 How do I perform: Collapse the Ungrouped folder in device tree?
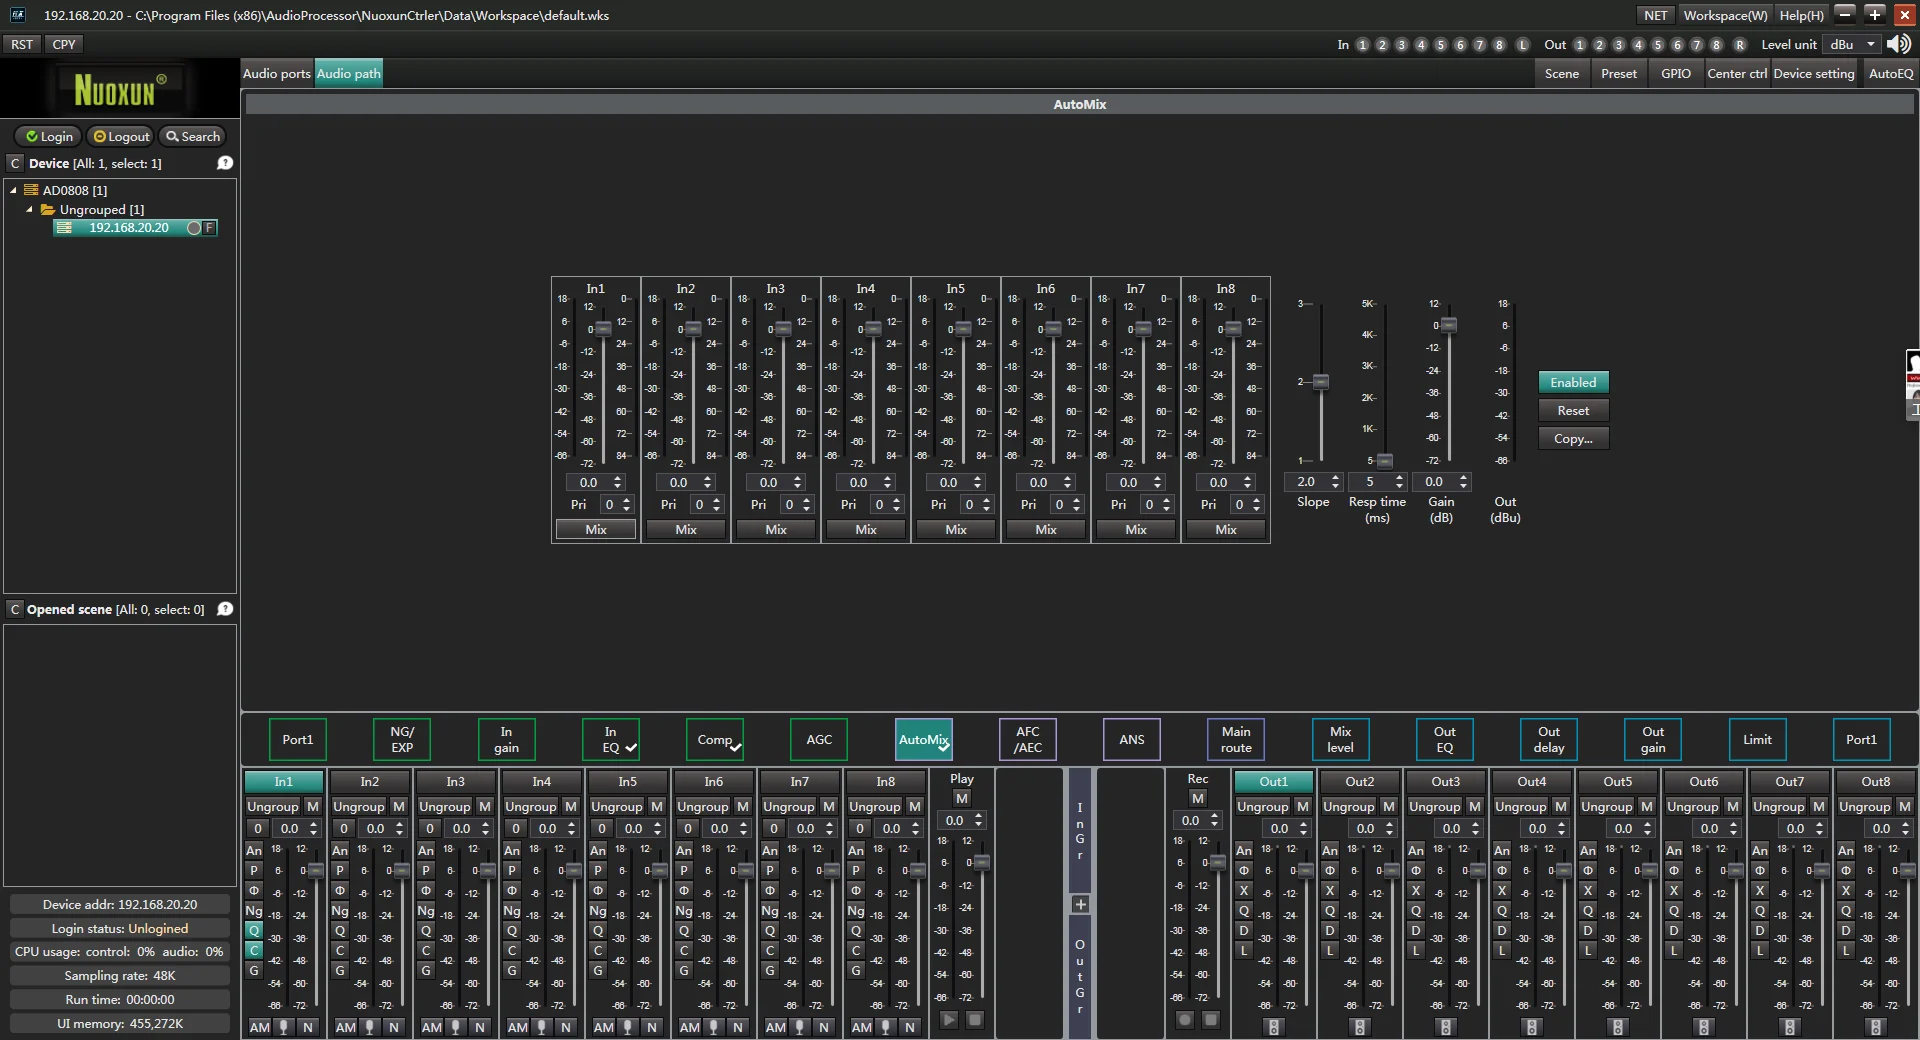[30, 209]
